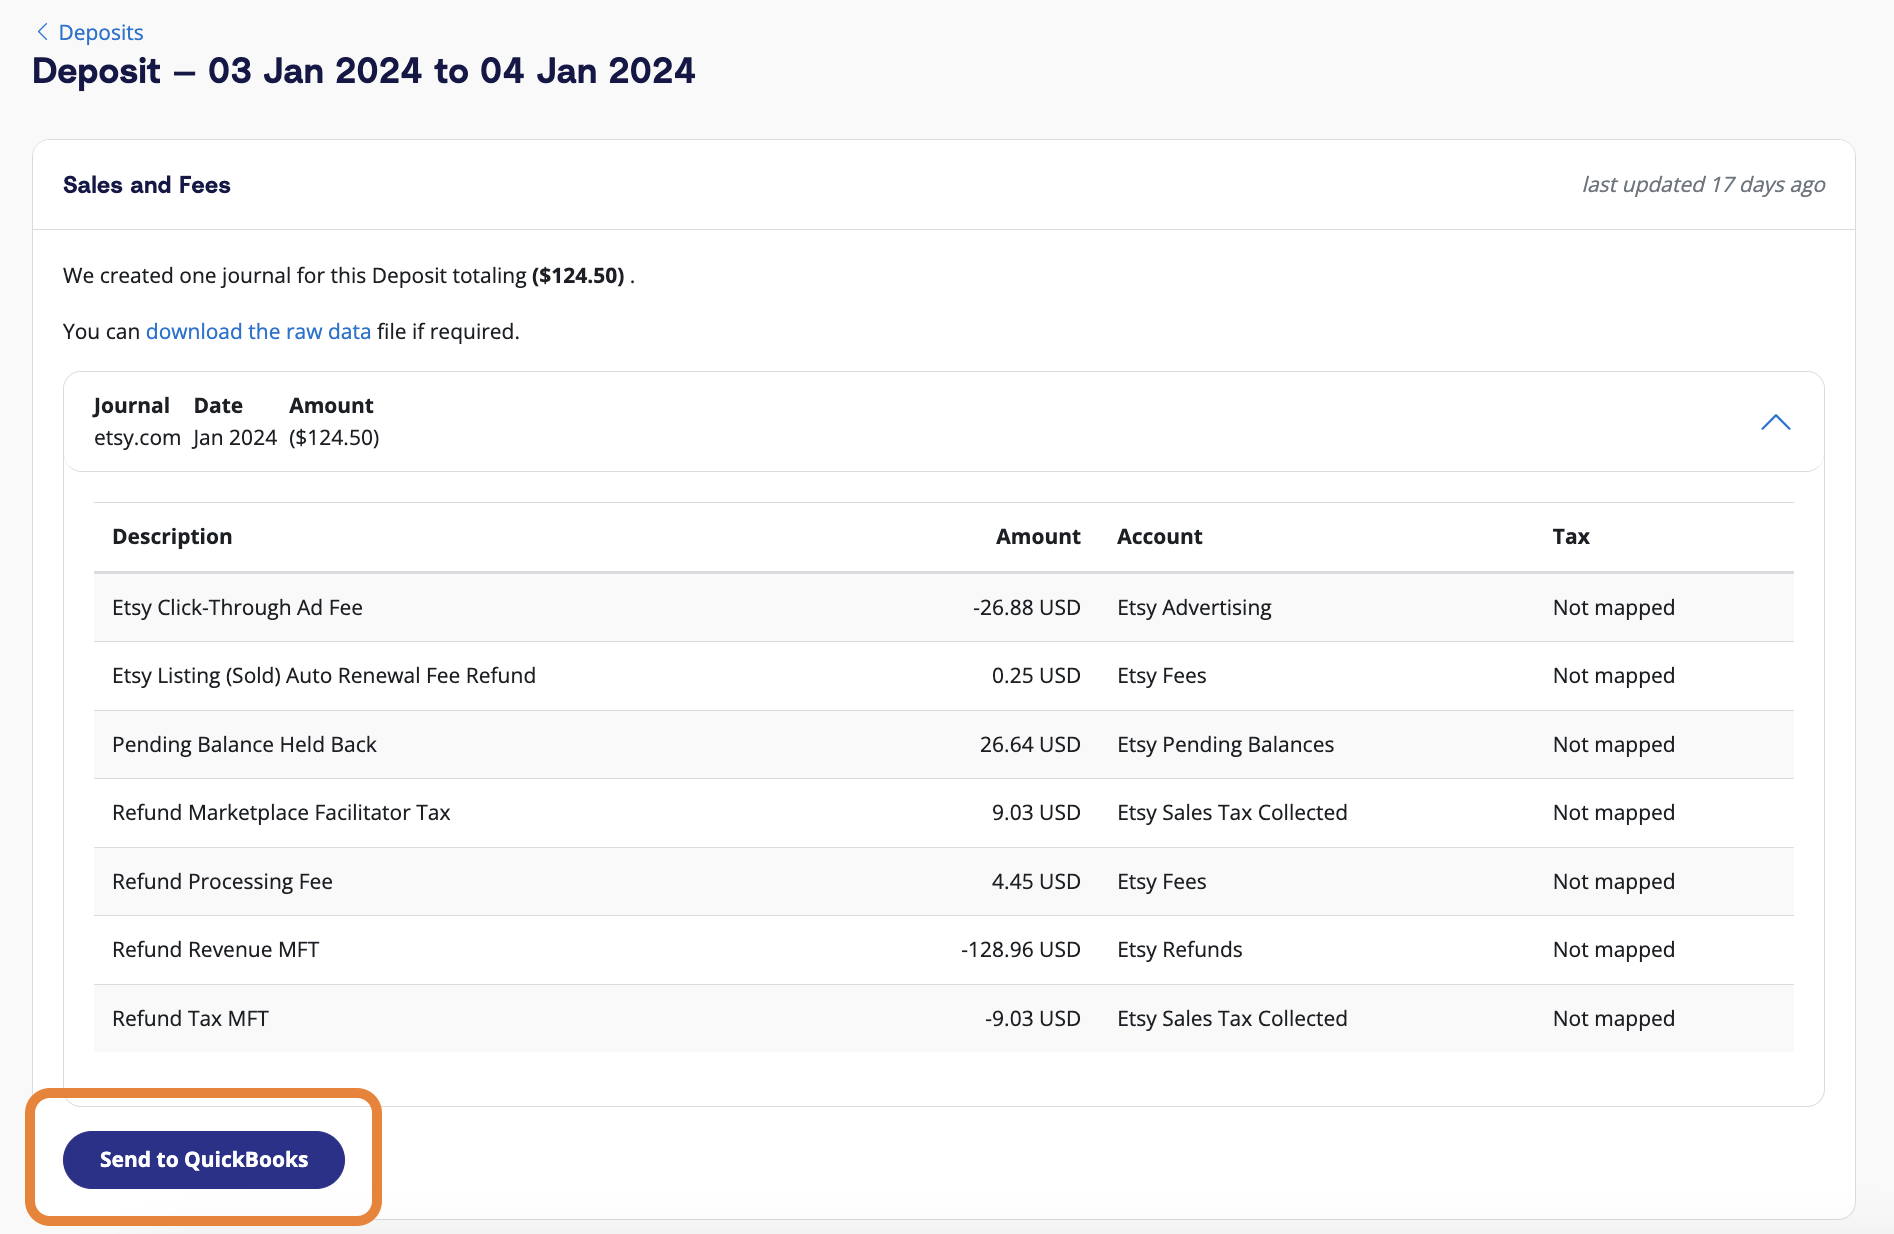Click the 26.64 USD amount
The width and height of the screenshot is (1894, 1234).
click(x=1030, y=744)
